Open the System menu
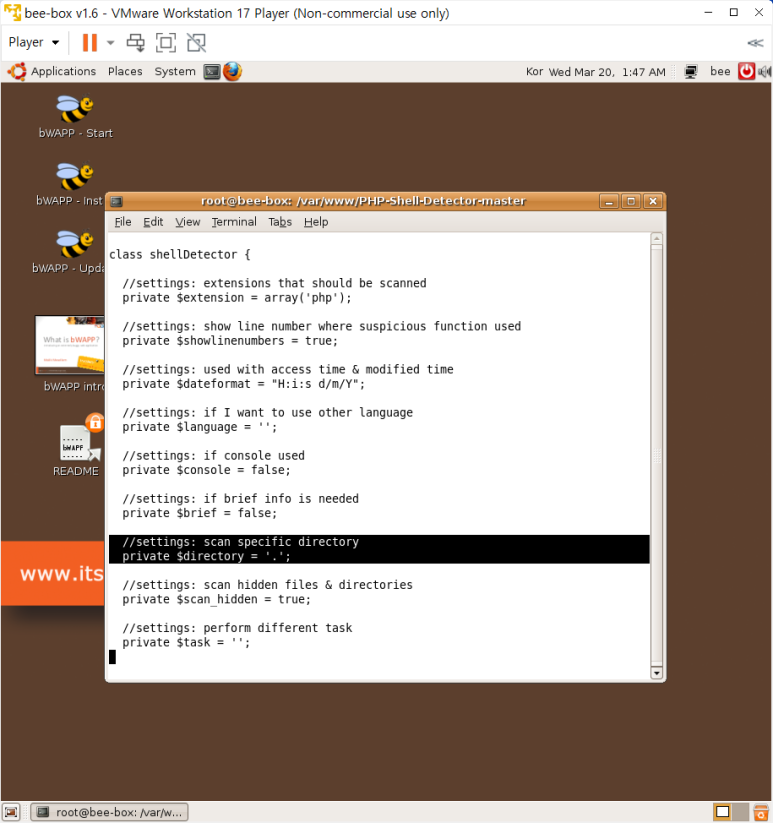 pos(175,71)
